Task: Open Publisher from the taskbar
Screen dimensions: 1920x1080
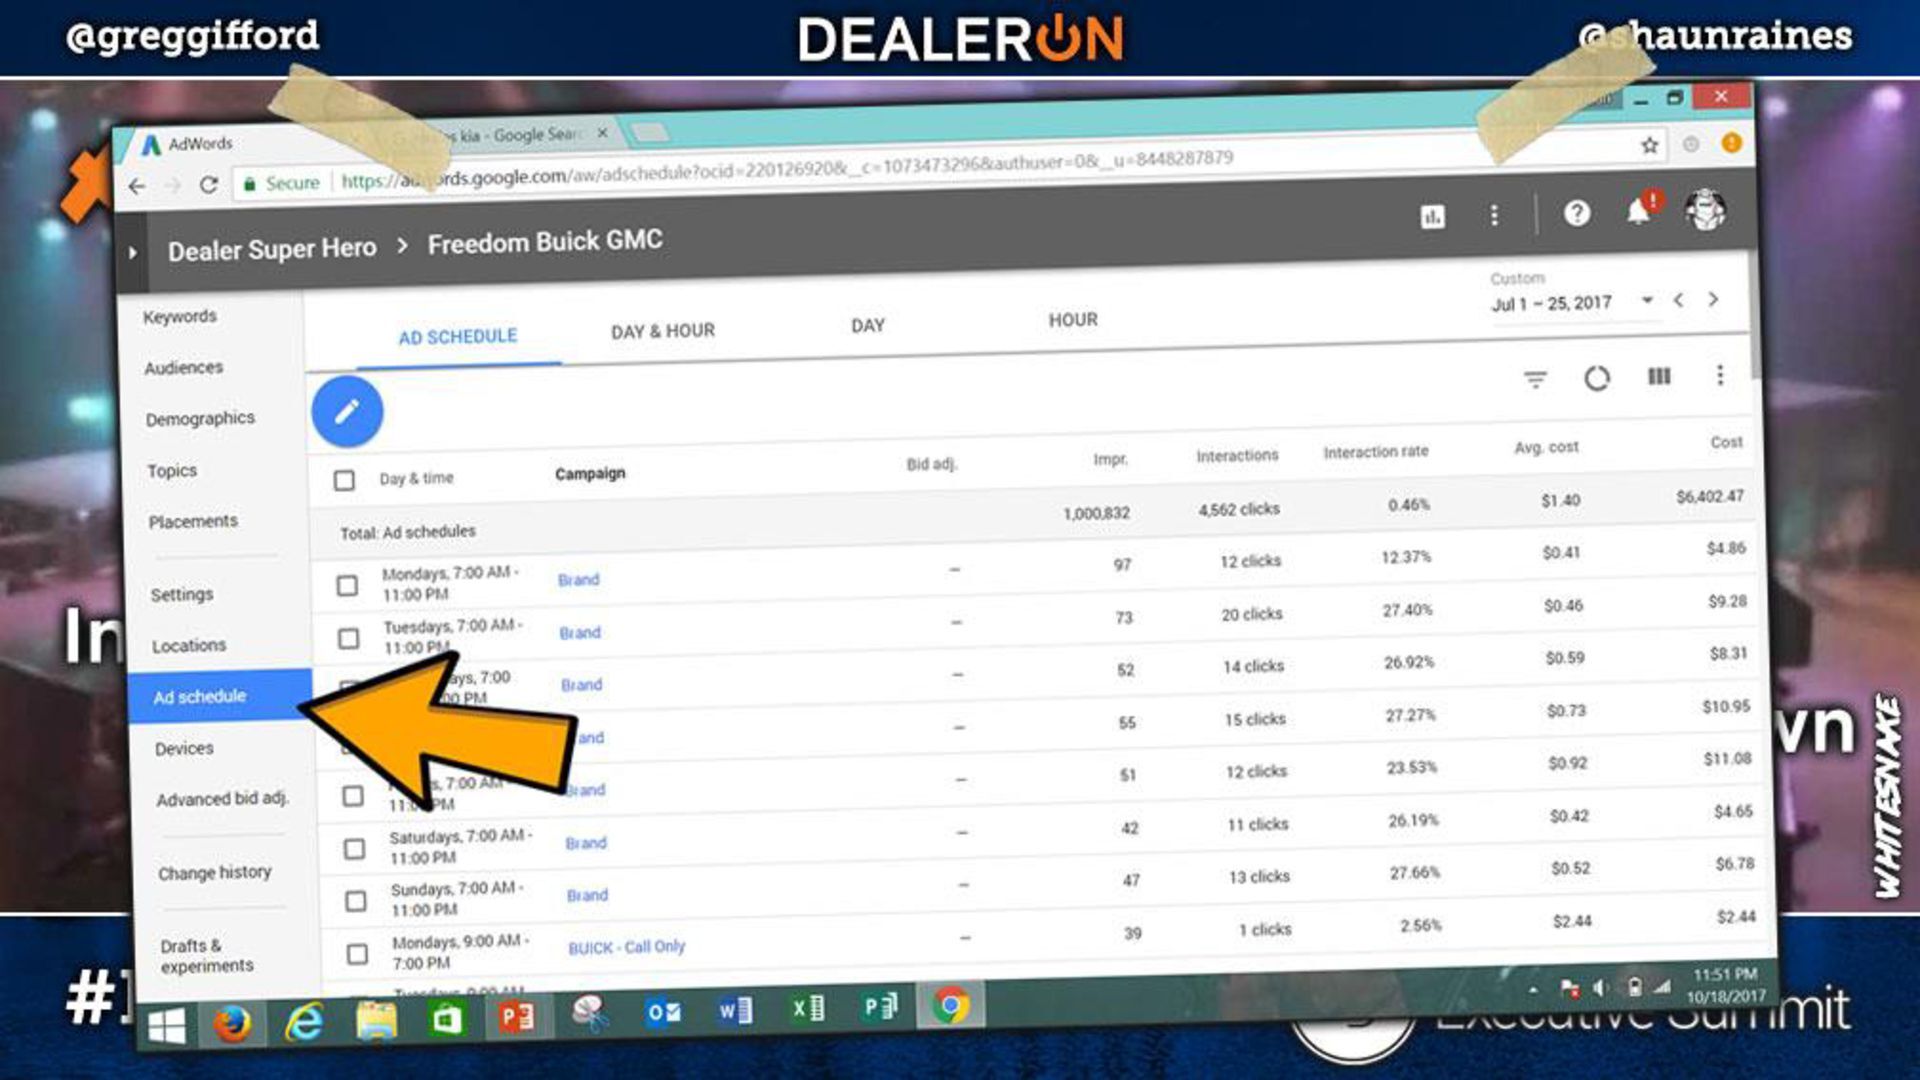Action: (x=880, y=1007)
